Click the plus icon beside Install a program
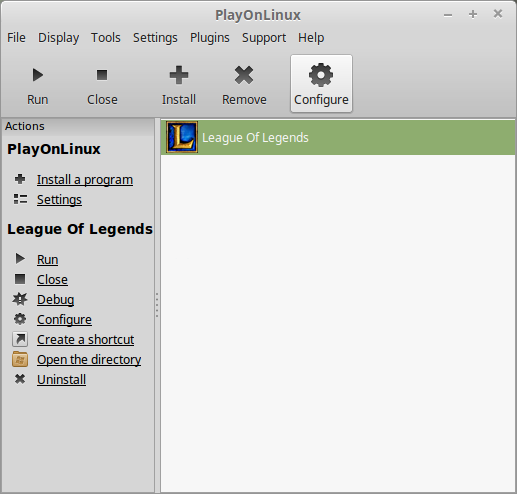The width and height of the screenshot is (517, 494). pos(20,179)
